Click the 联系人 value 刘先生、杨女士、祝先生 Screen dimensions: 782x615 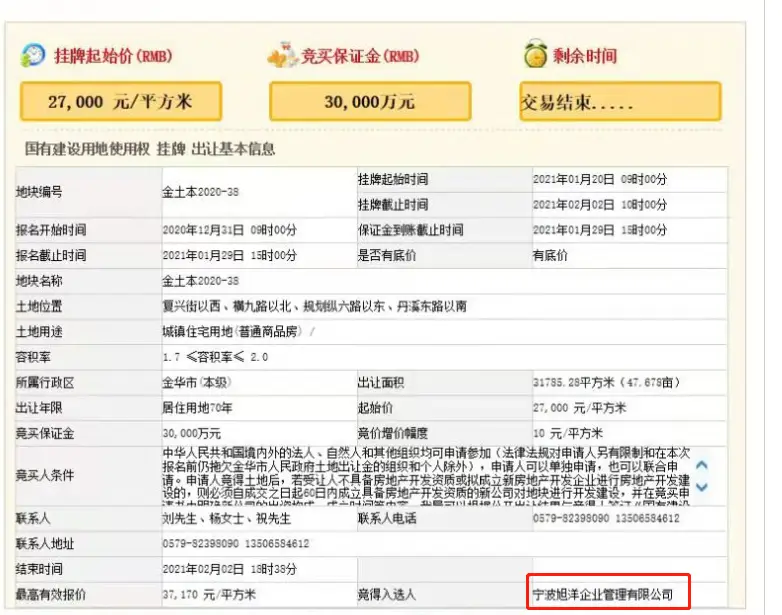point(226,519)
